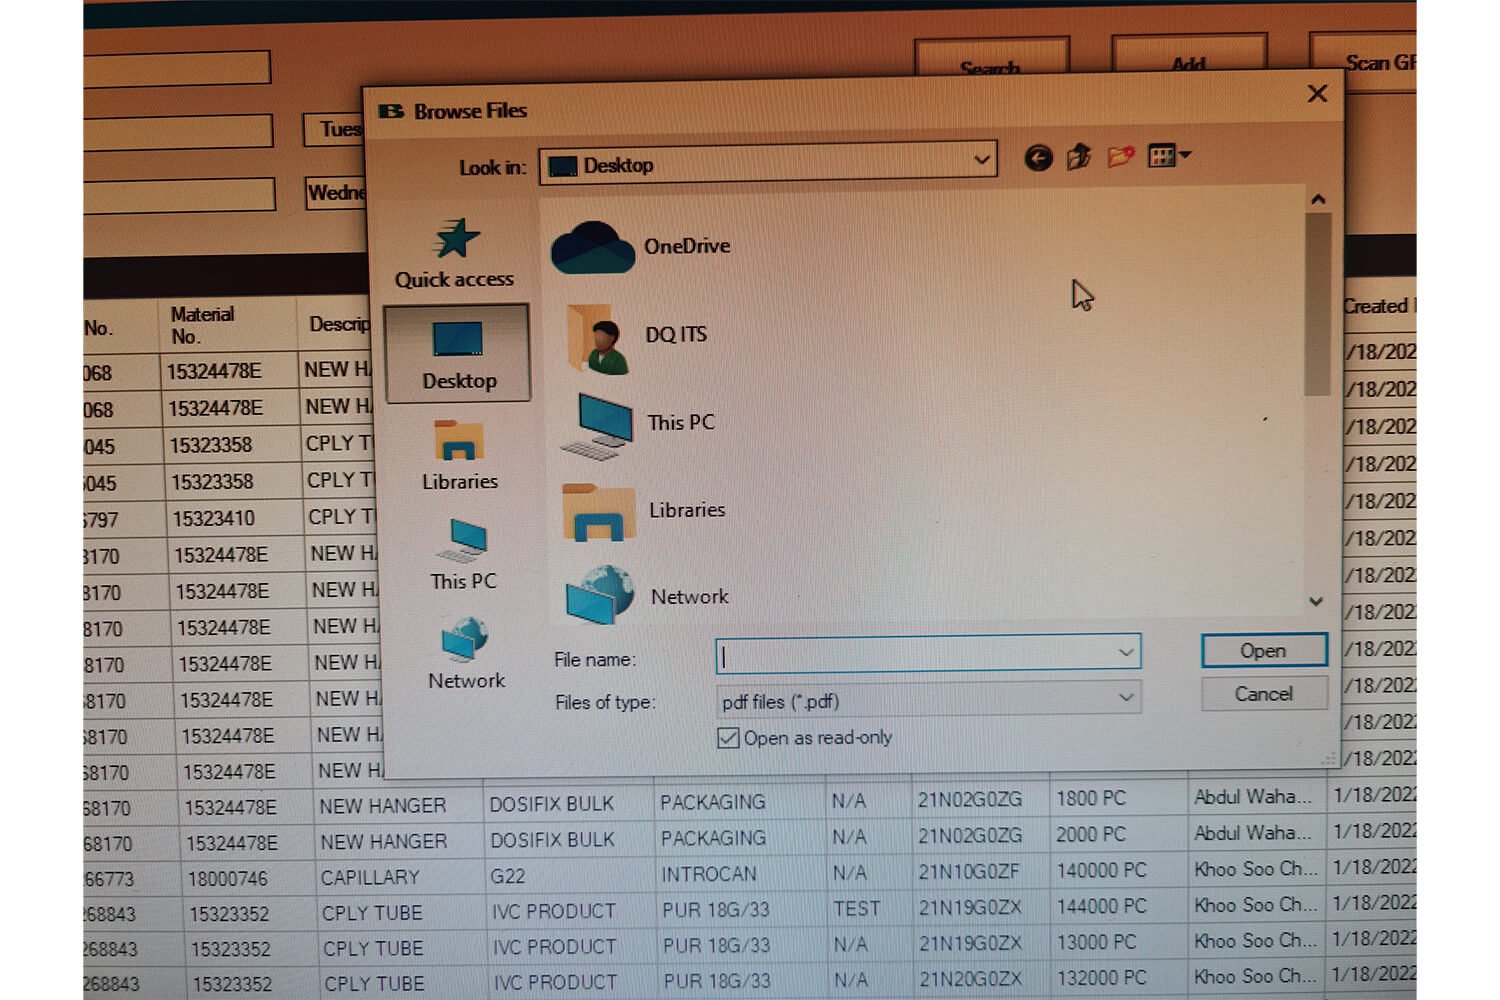The width and height of the screenshot is (1500, 1000).
Task: Expand the Files of type dropdown
Action: click(1126, 698)
